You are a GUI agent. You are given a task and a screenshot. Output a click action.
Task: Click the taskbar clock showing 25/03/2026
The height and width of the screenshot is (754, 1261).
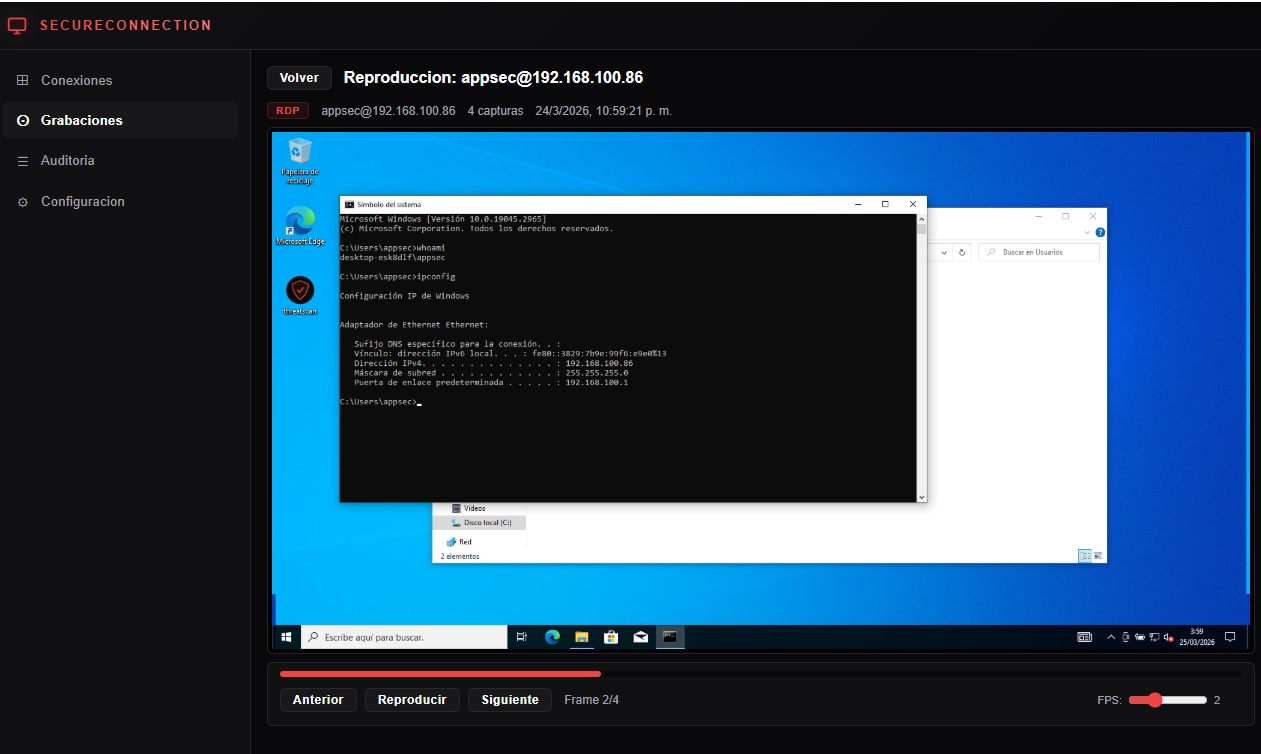click(x=1196, y=637)
